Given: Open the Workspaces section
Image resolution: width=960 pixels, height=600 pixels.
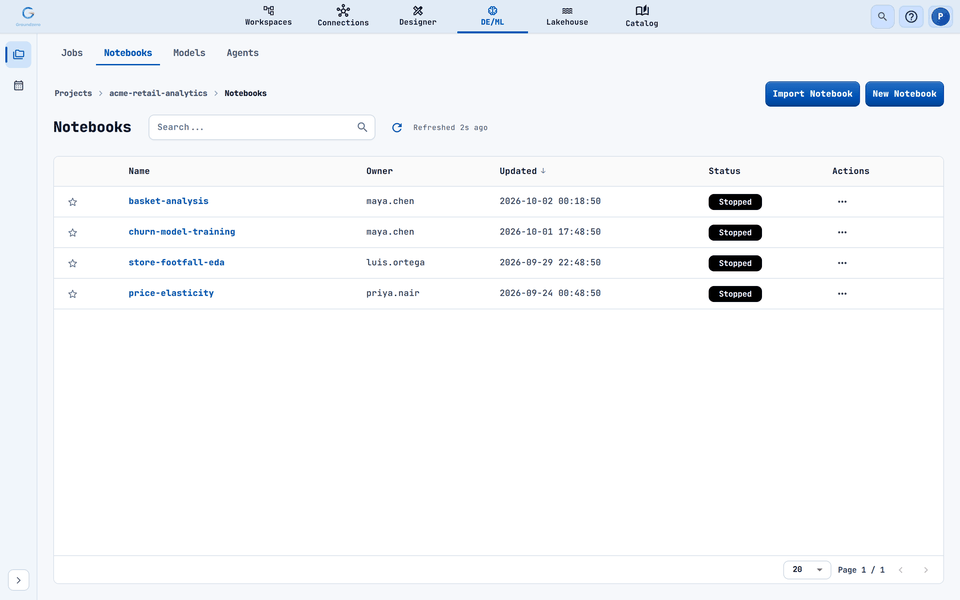Looking at the screenshot, I should 268,16.
